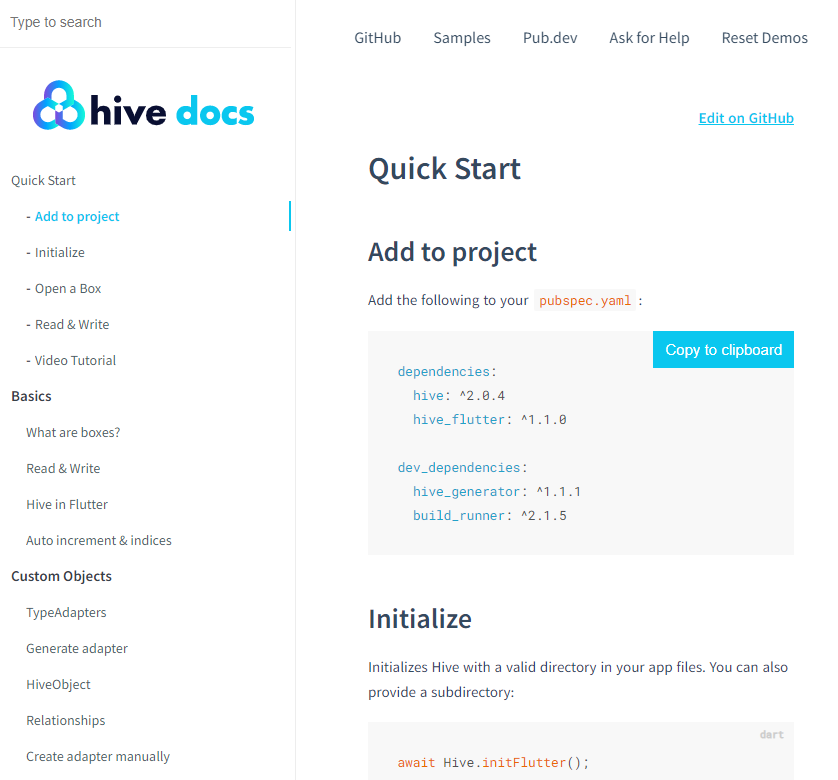Click the Quick Start main heading
Viewport: 838px width, 780px height.
click(x=444, y=169)
